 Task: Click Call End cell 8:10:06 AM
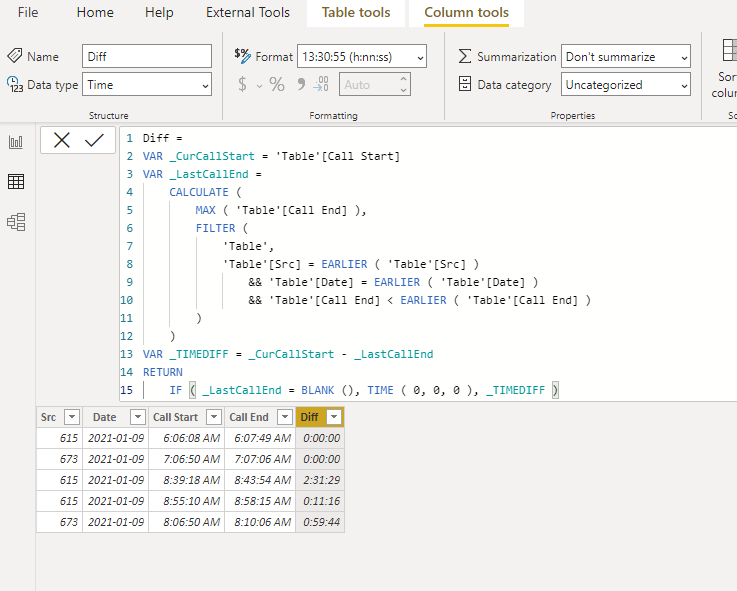pos(260,522)
